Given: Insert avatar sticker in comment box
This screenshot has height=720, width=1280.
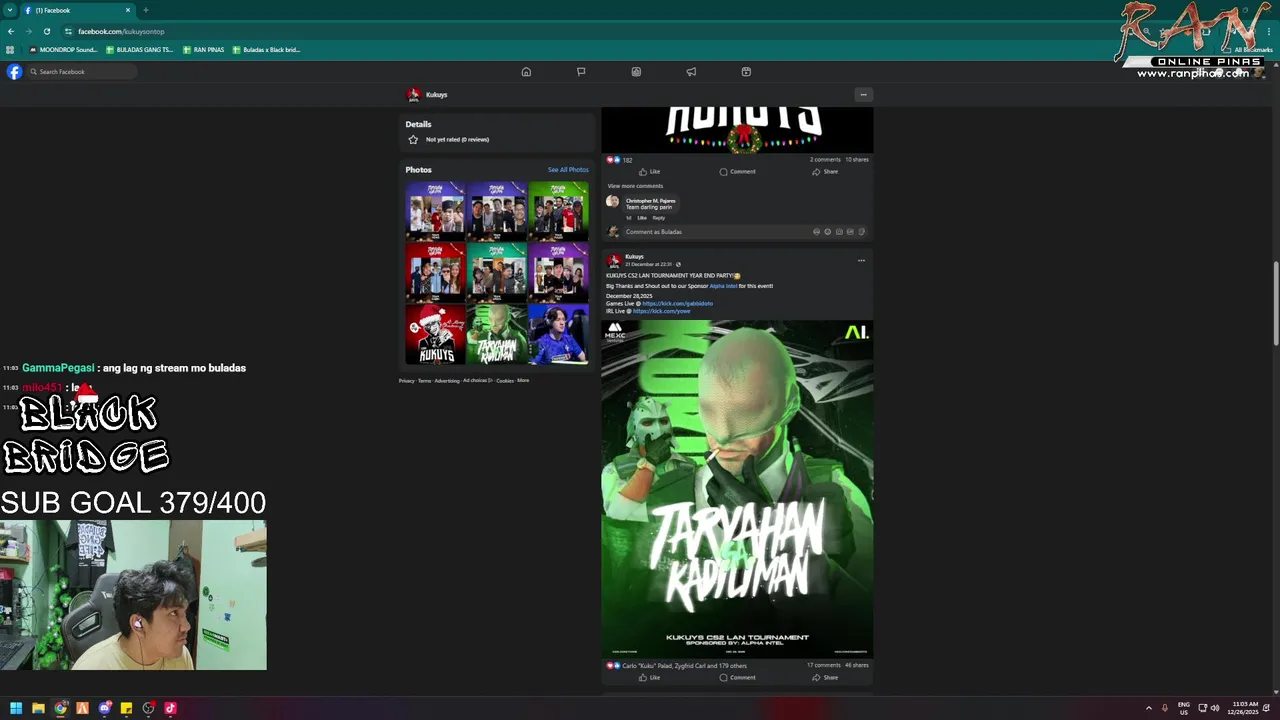Looking at the screenshot, I should (816, 232).
